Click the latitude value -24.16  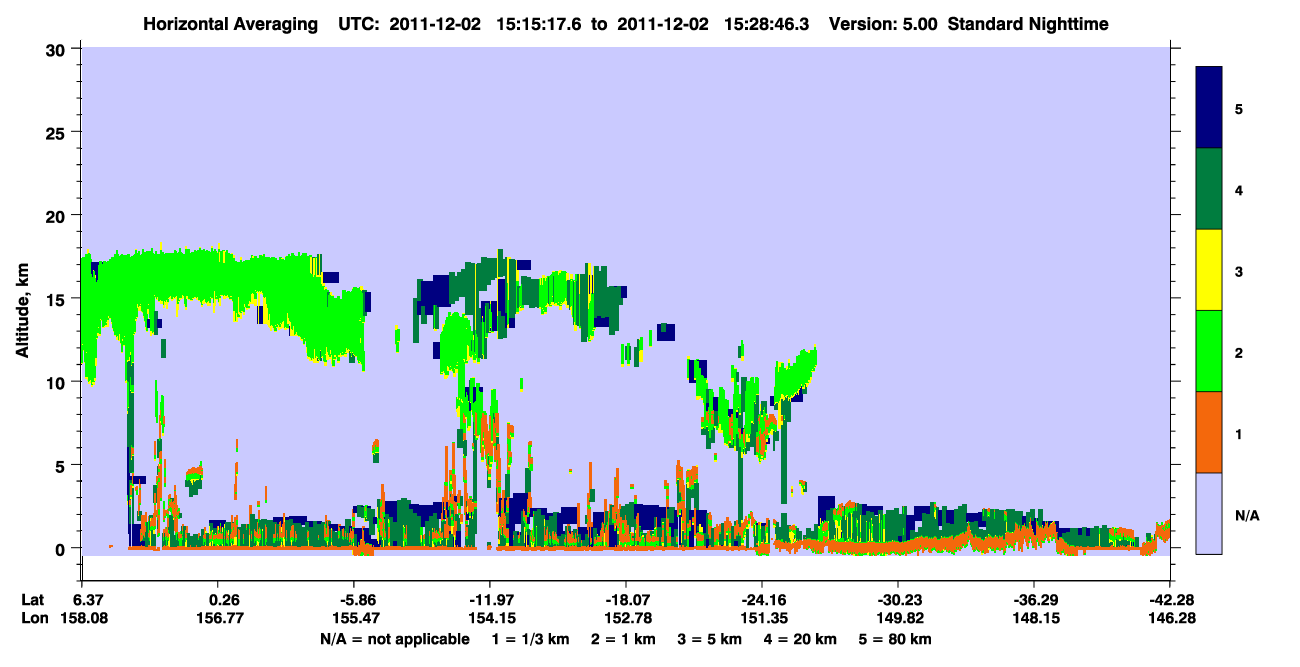pyautogui.click(x=761, y=600)
